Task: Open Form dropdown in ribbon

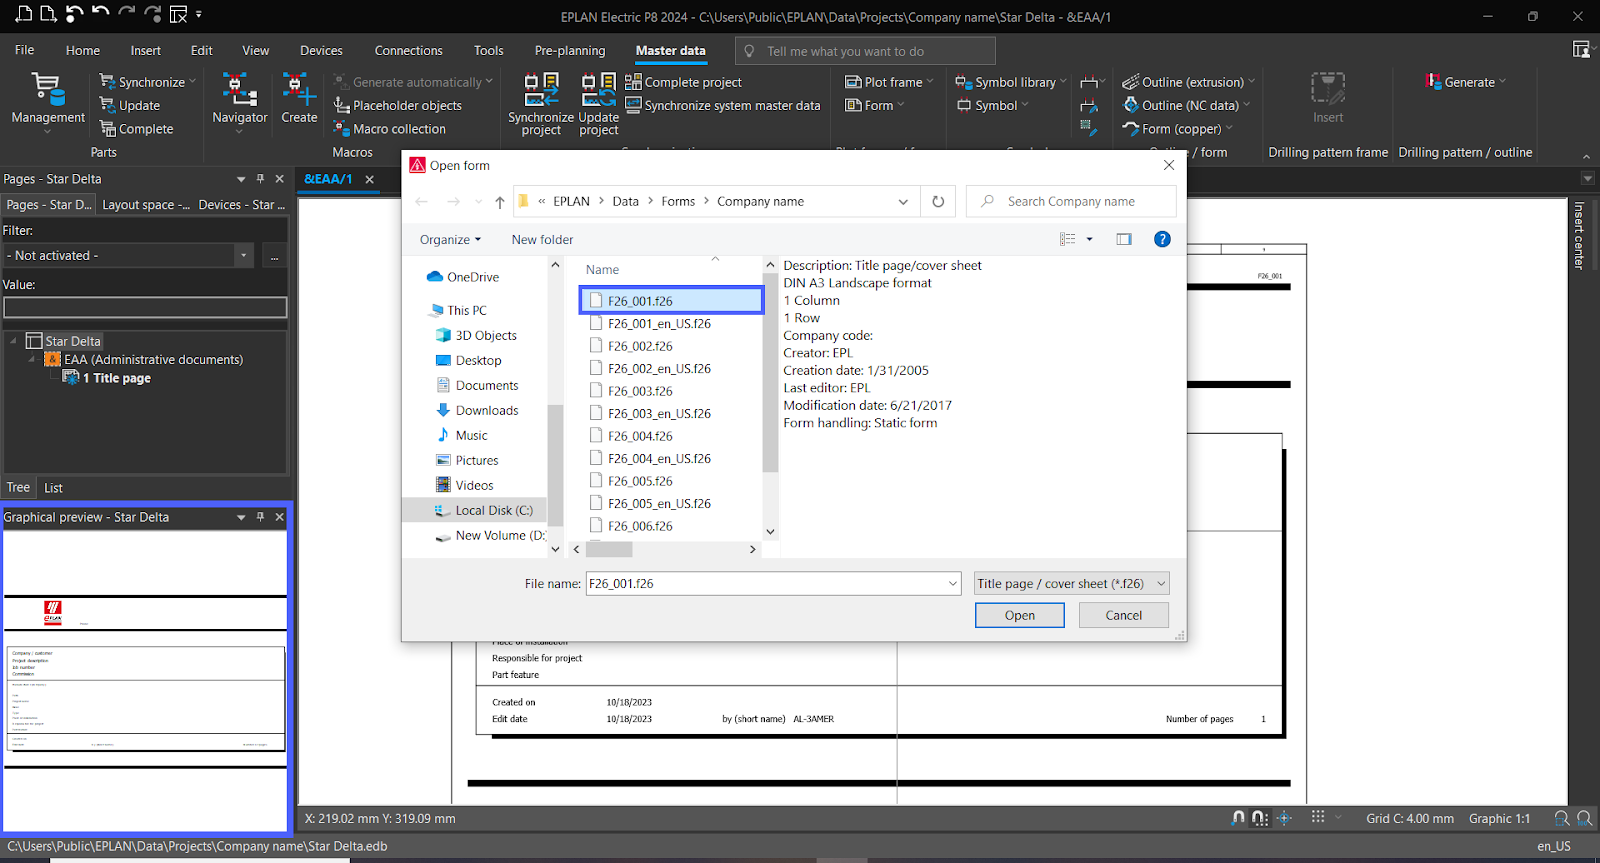Action: point(874,105)
